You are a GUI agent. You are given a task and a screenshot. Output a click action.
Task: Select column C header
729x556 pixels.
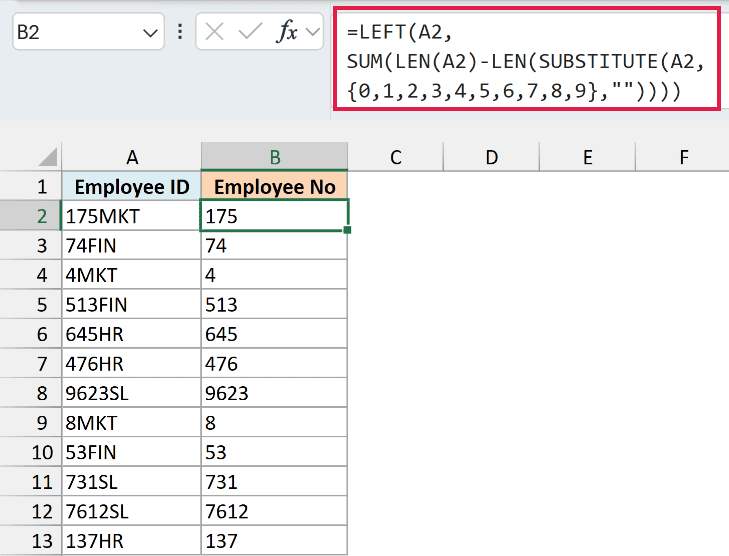click(x=396, y=157)
